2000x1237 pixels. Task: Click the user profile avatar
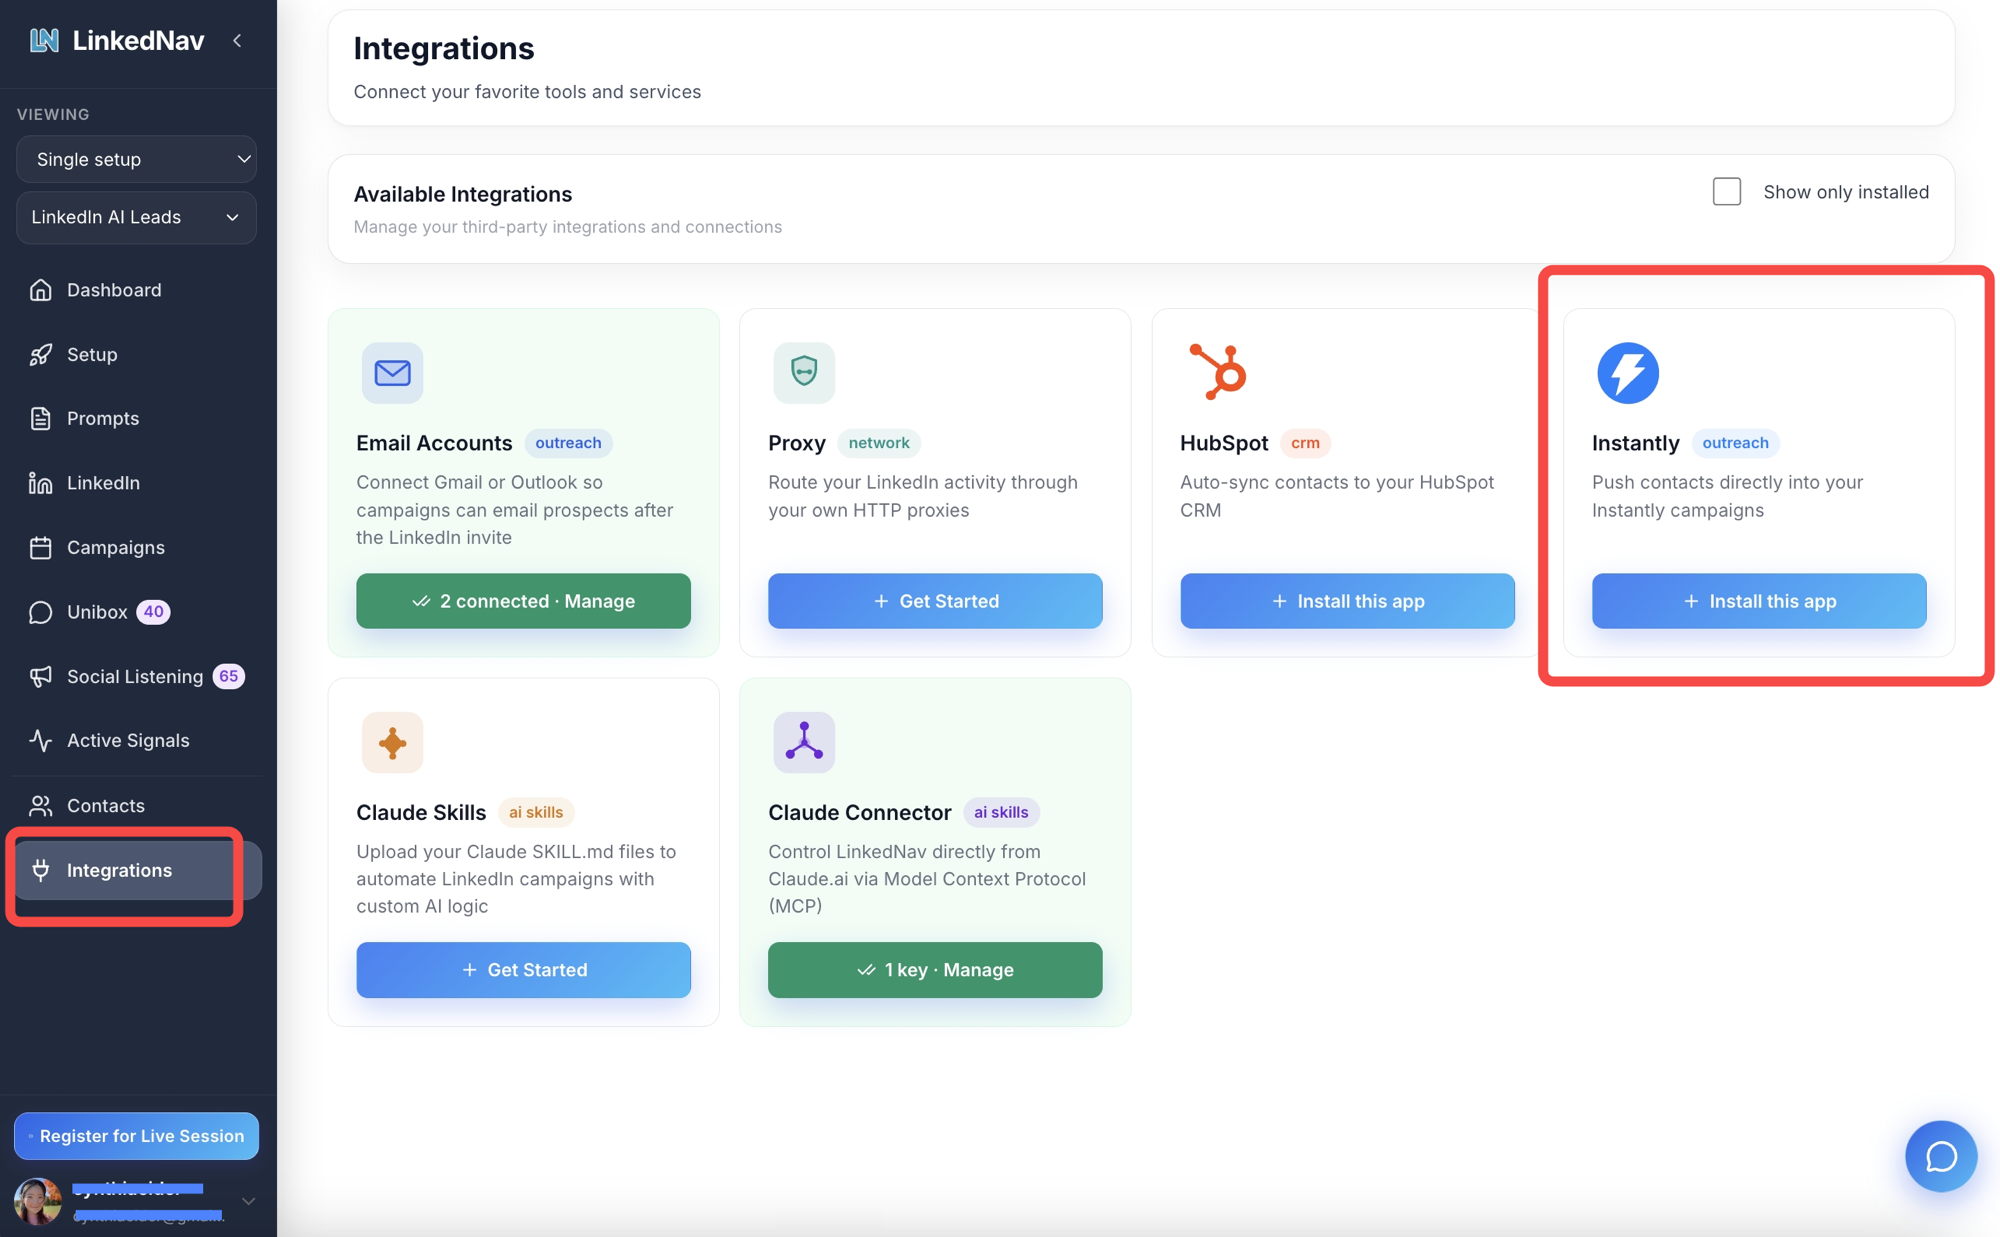(x=37, y=1201)
